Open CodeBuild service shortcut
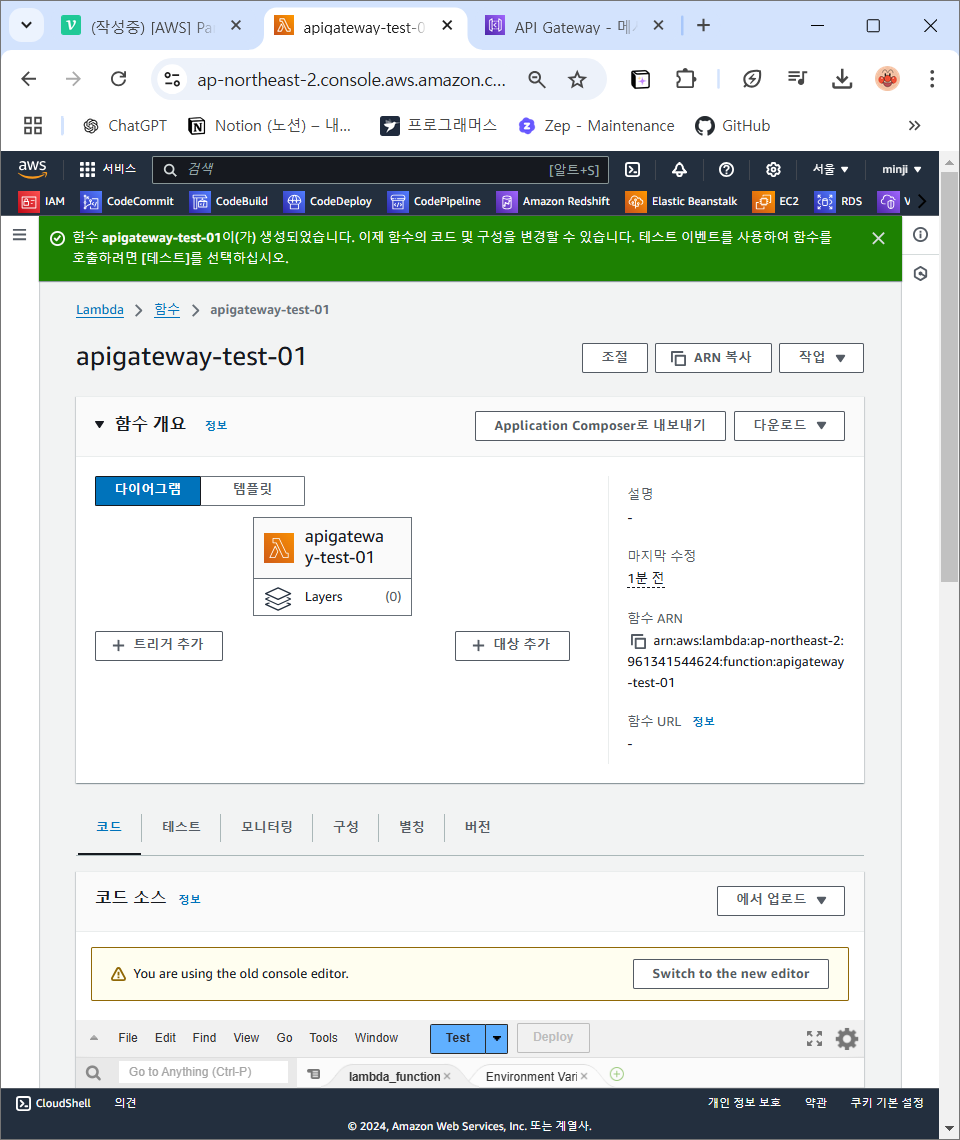The height and width of the screenshot is (1140, 960). 229,201
